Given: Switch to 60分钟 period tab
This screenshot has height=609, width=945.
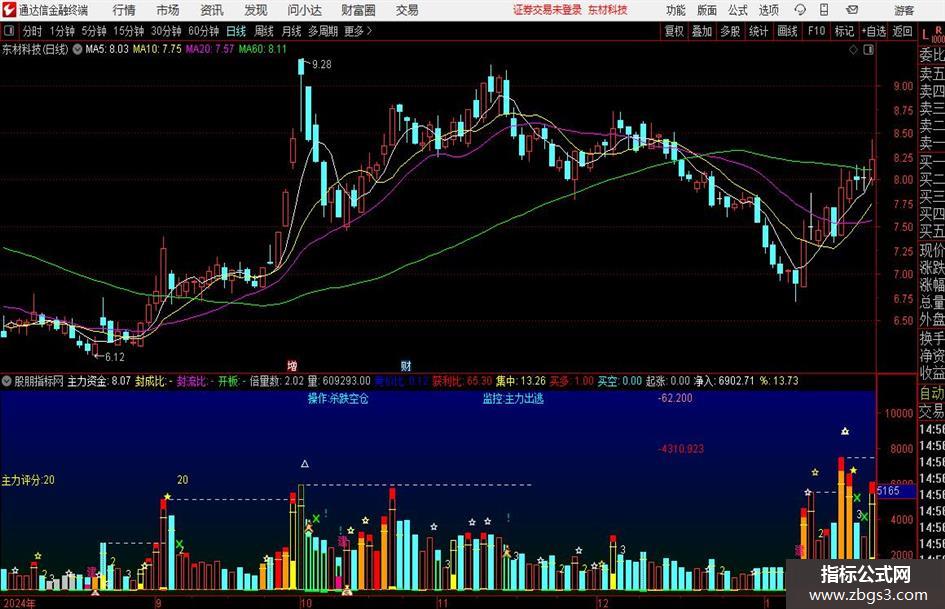Looking at the screenshot, I should [x=204, y=31].
